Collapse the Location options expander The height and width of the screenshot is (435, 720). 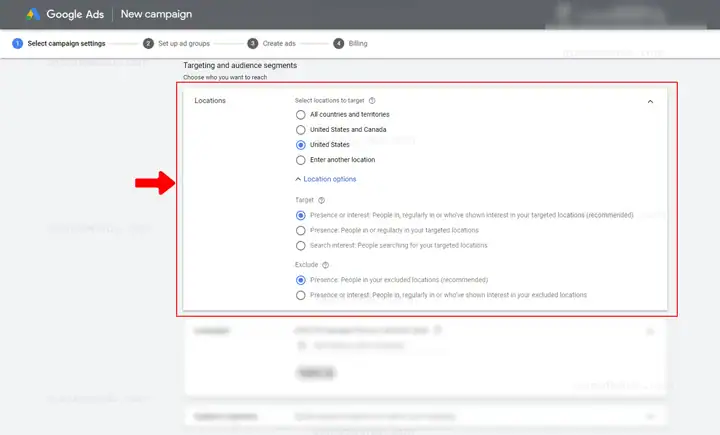pos(326,179)
